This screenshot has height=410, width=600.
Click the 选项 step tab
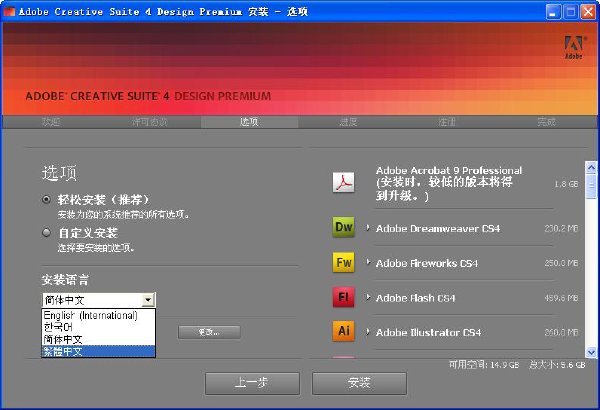tap(249, 122)
